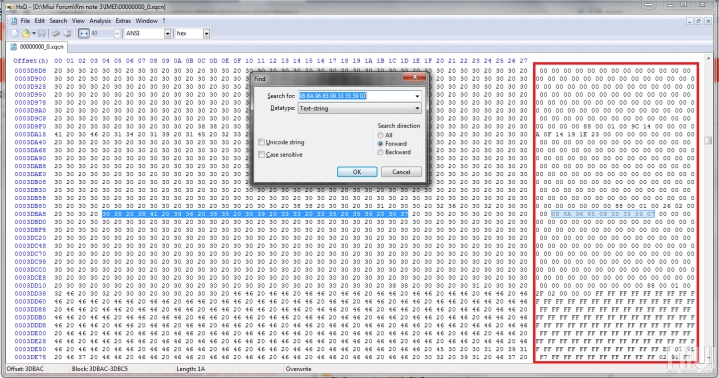
Task: Open the Datatype Text-string dropdown
Action: click(360, 108)
